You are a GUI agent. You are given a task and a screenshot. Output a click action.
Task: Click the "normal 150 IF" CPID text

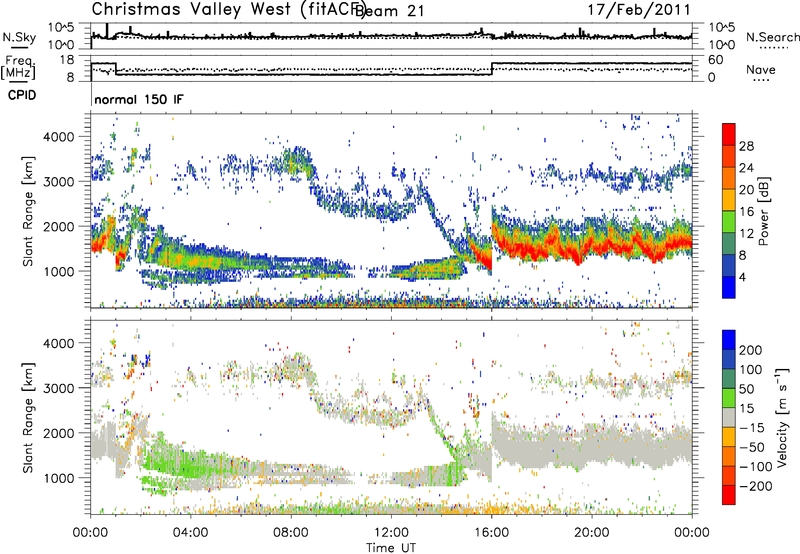tap(139, 99)
